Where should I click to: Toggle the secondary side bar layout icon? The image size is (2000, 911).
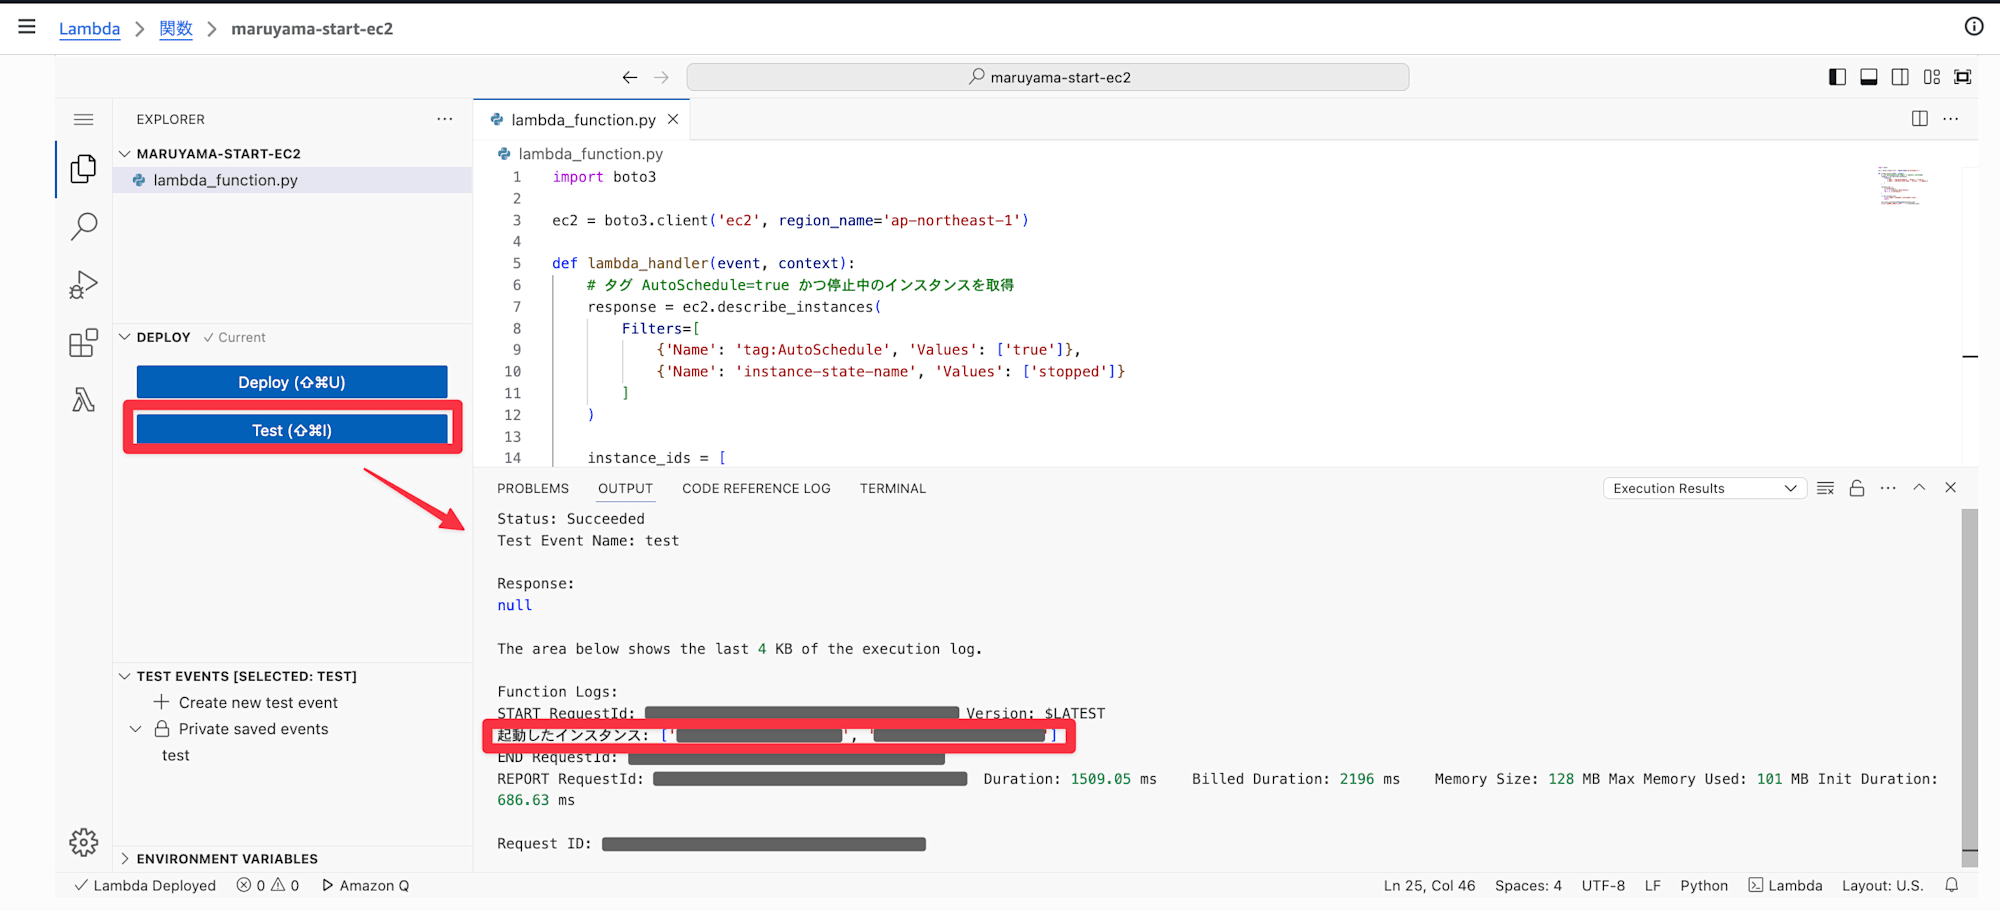[1900, 77]
